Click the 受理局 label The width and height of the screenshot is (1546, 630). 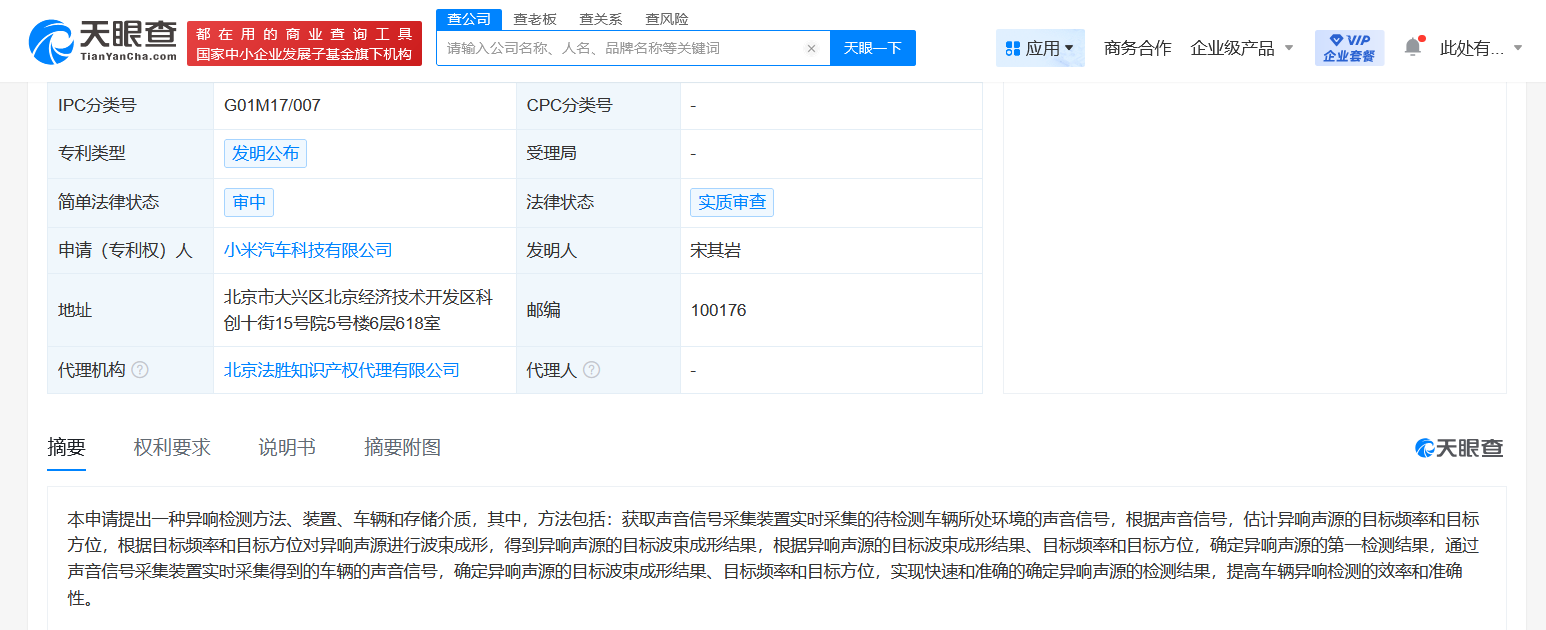(x=552, y=153)
